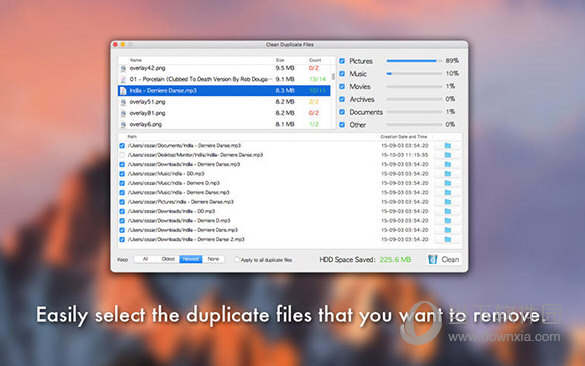Click the 13/14 count value
The image size is (585, 366).
pos(317,79)
